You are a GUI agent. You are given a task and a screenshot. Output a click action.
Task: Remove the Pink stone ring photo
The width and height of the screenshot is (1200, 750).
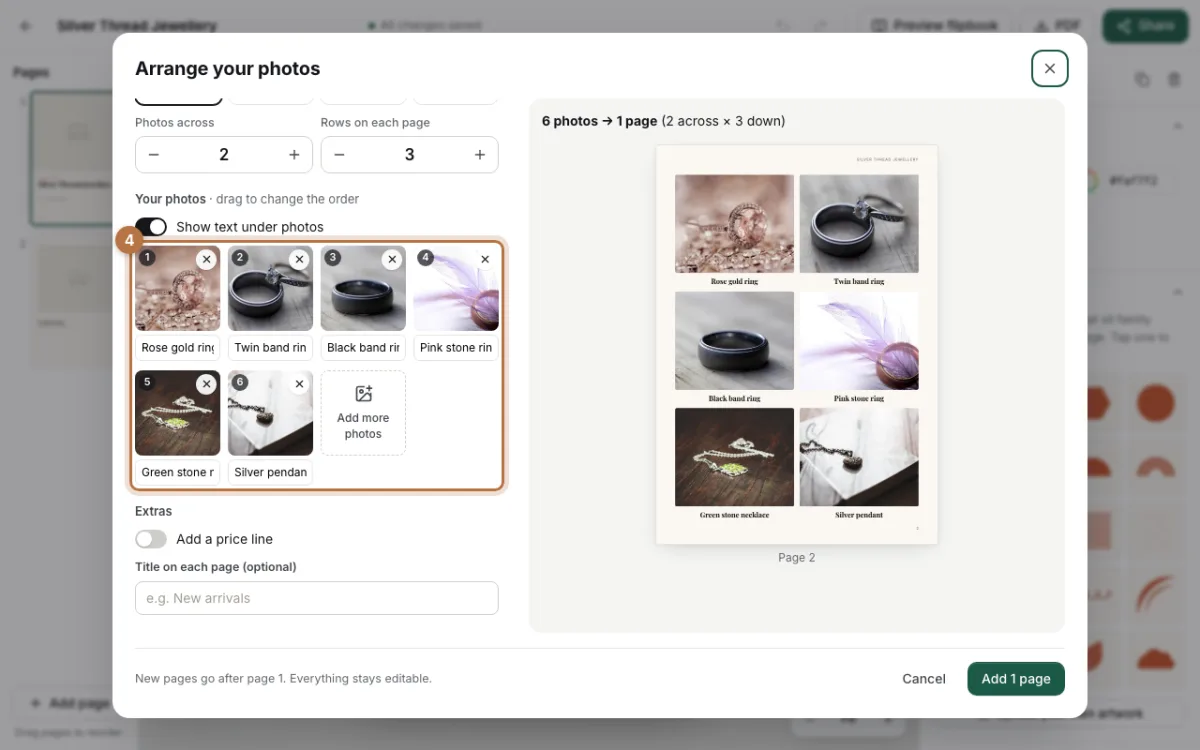pos(485,260)
